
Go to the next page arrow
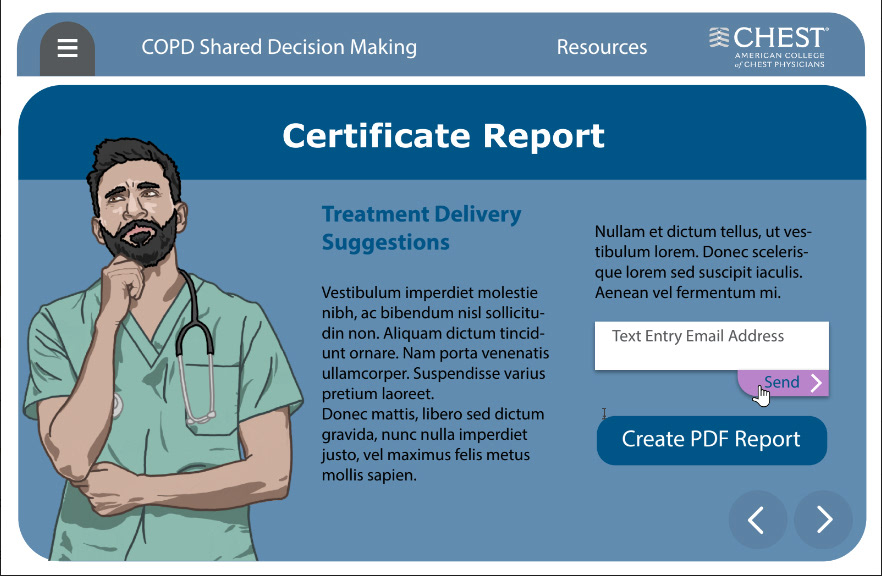[x=823, y=519]
